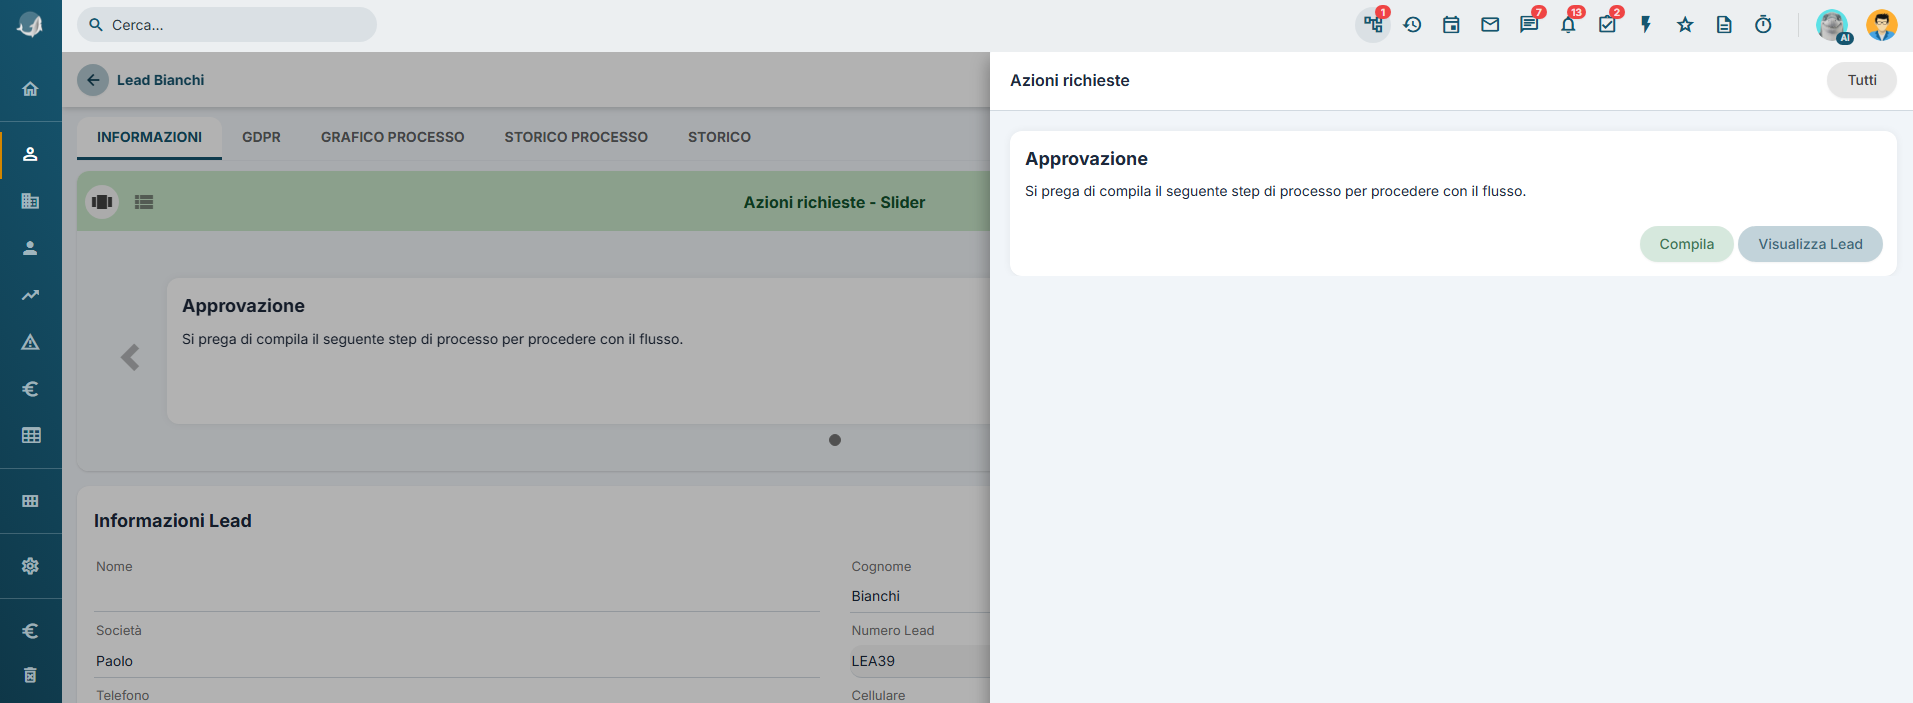
Task: Switch to the GDPR tab
Action: click(x=261, y=137)
